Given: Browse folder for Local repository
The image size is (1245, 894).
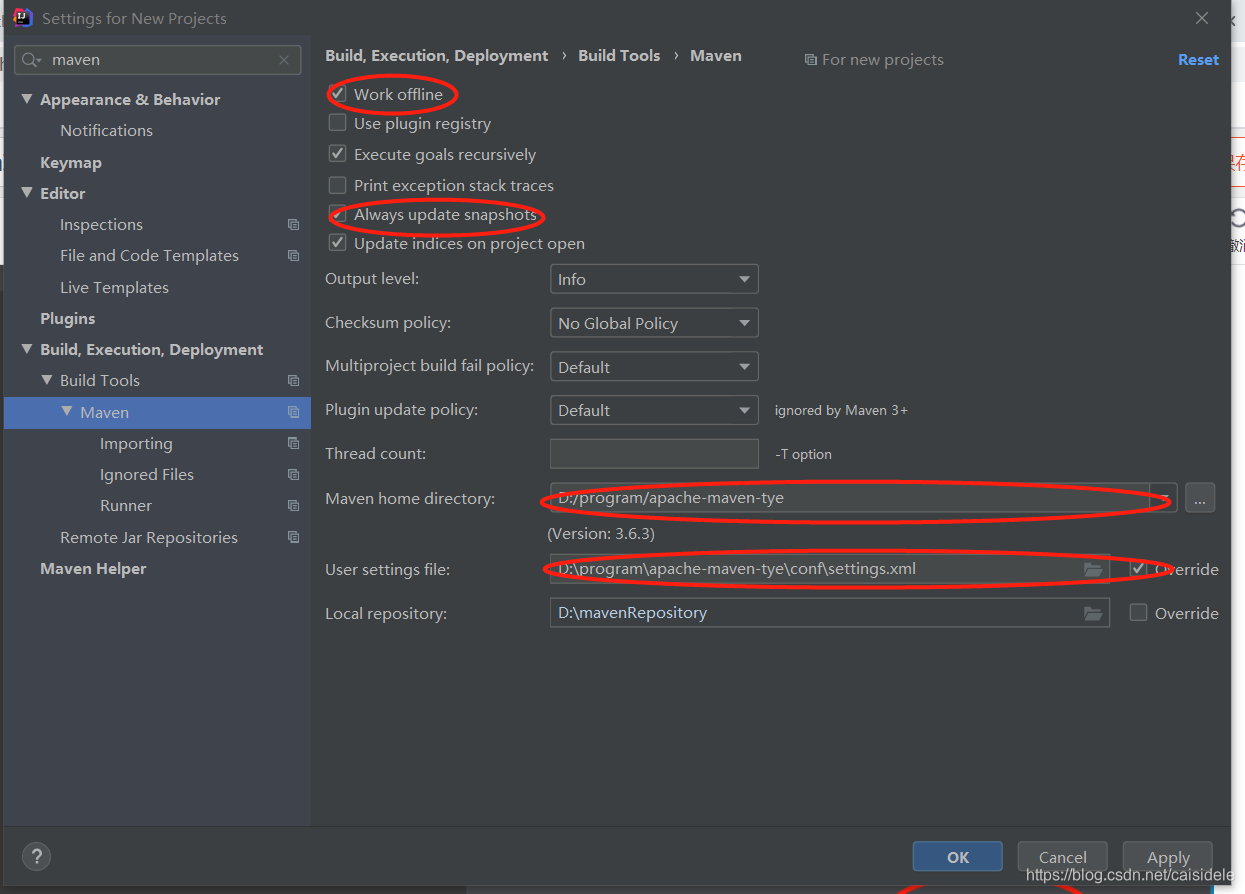Looking at the screenshot, I should [x=1093, y=613].
